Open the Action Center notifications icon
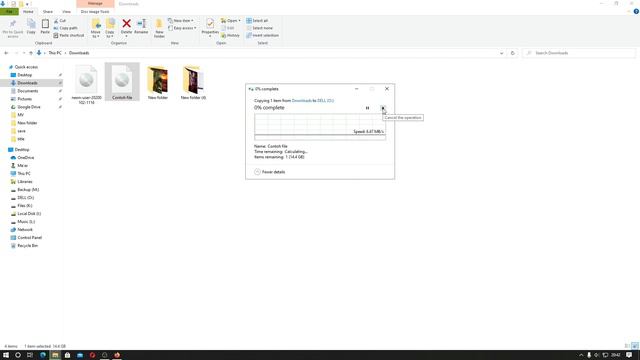The image size is (640, 360). 629,355
